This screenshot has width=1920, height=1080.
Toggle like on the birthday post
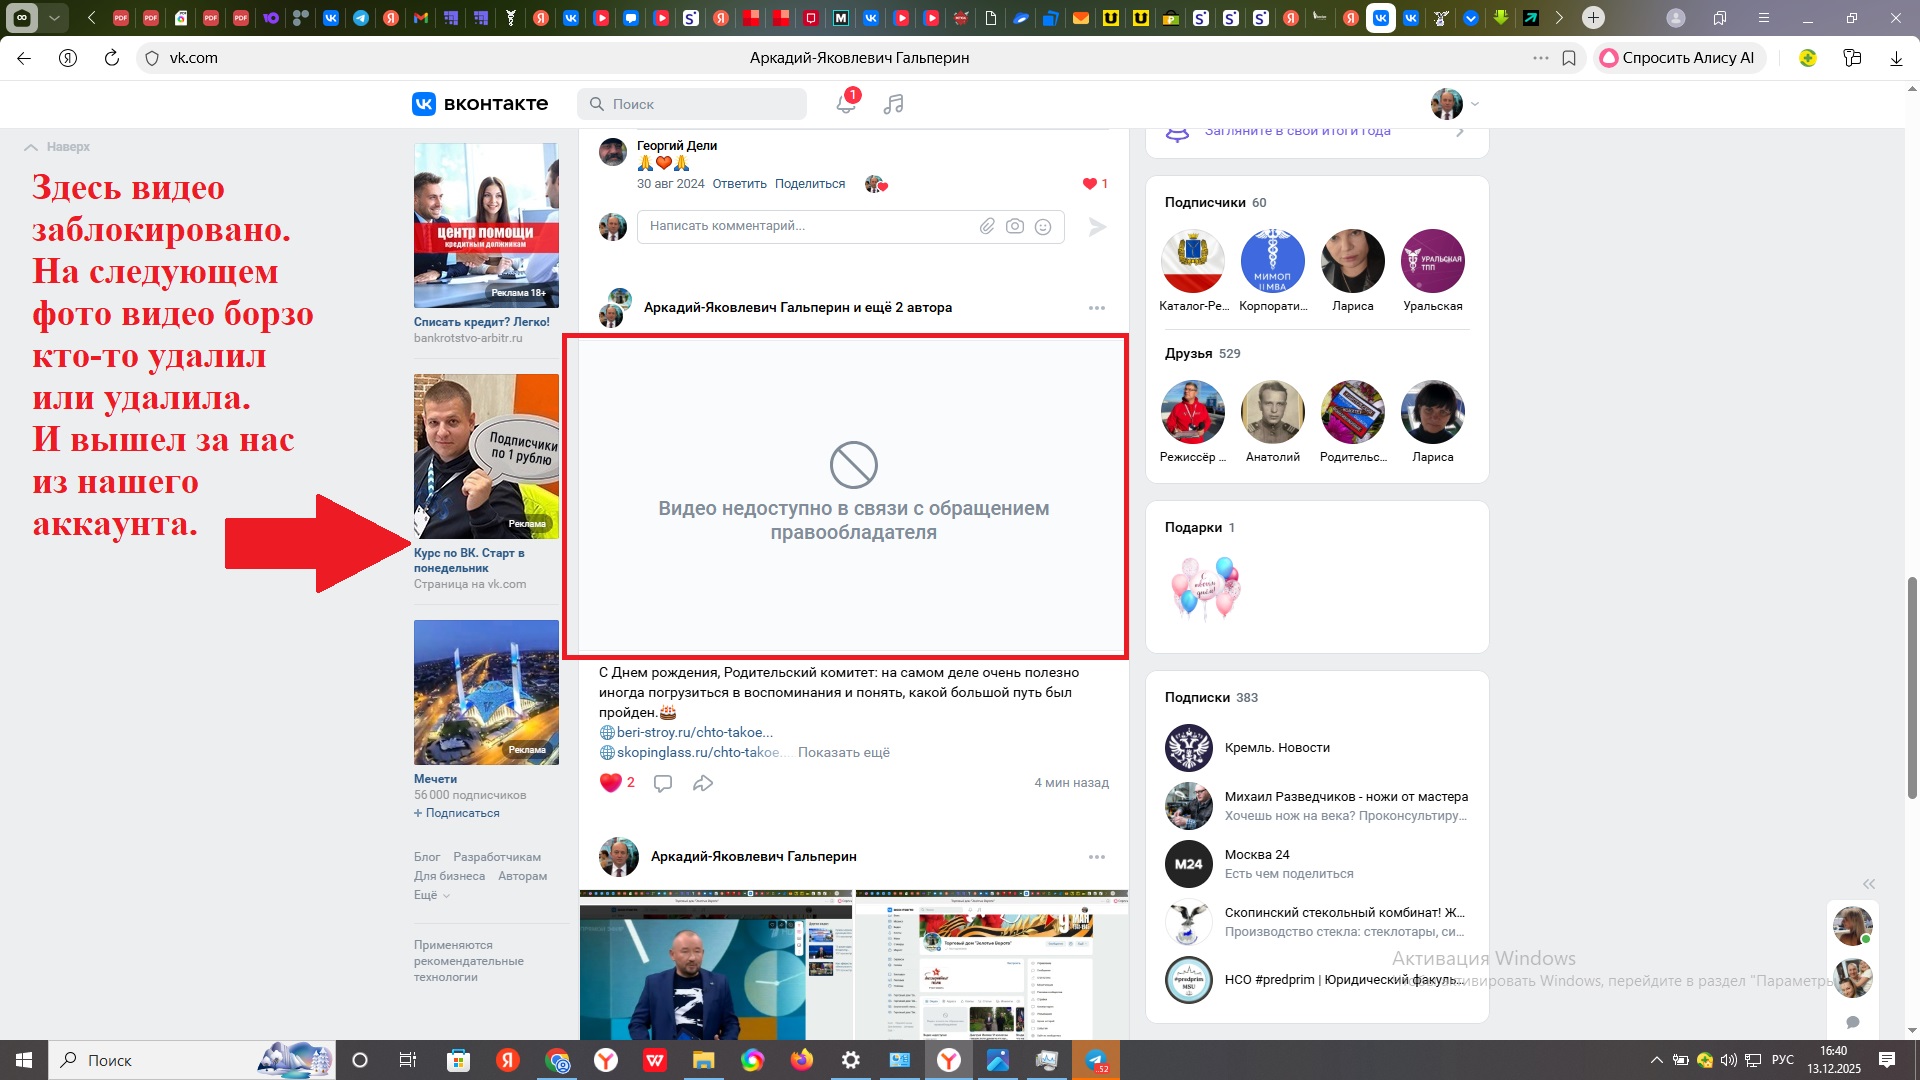pyautogui.click(x=611, y=783)
